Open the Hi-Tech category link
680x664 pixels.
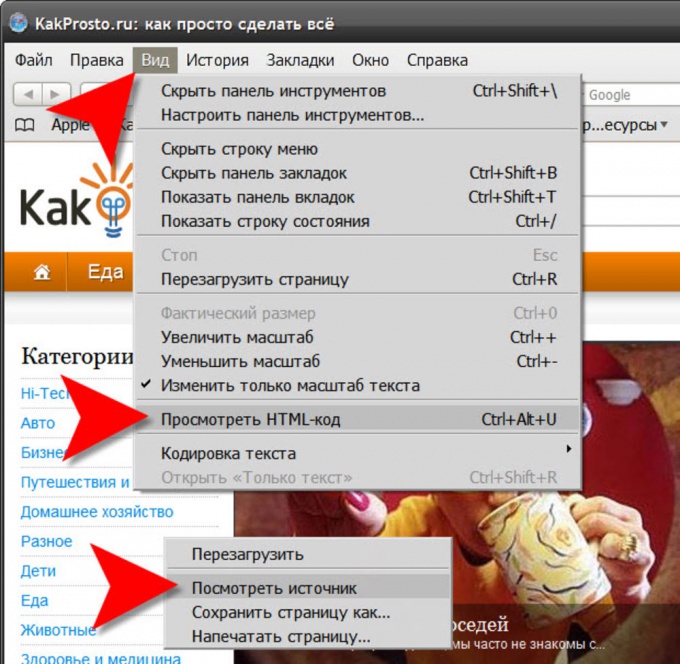46,393
